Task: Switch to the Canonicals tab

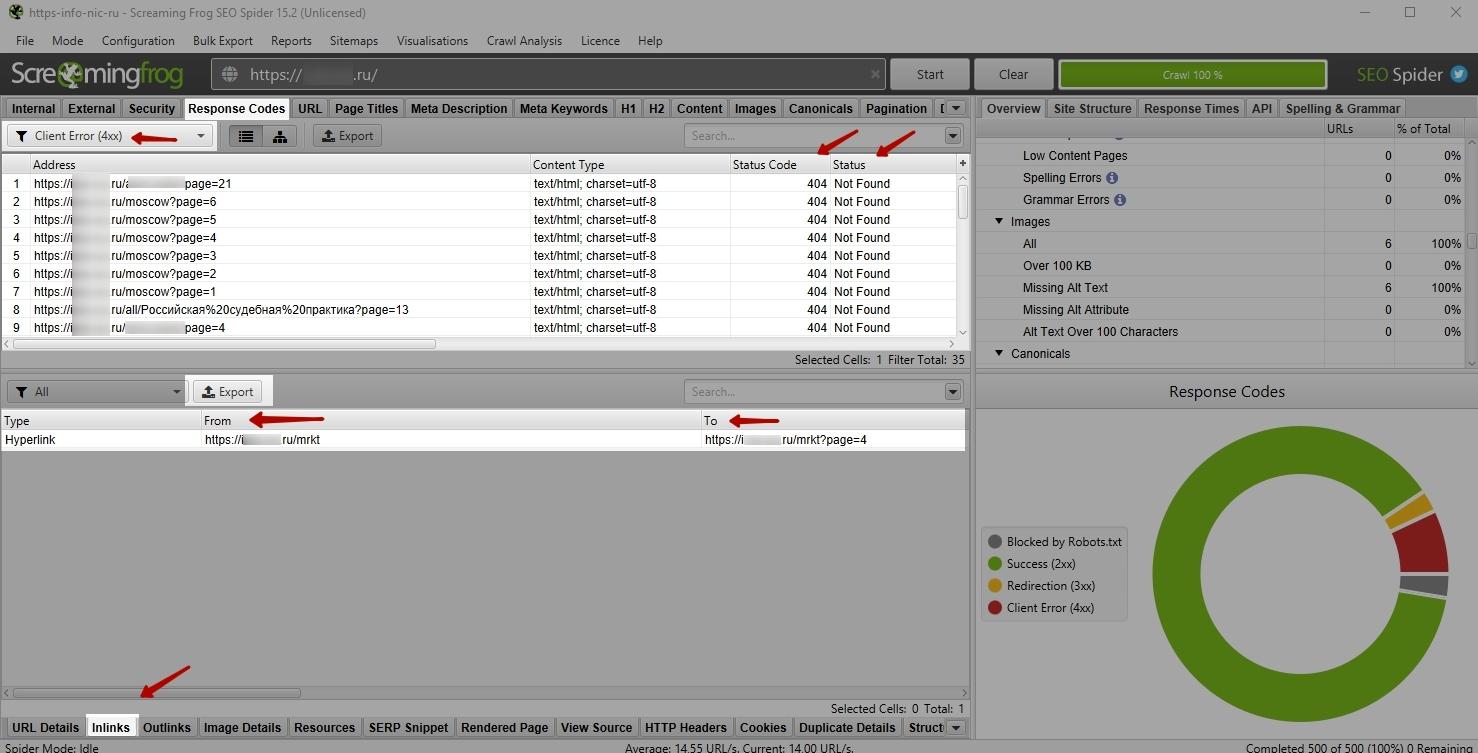Action: (x=821, y=108)
